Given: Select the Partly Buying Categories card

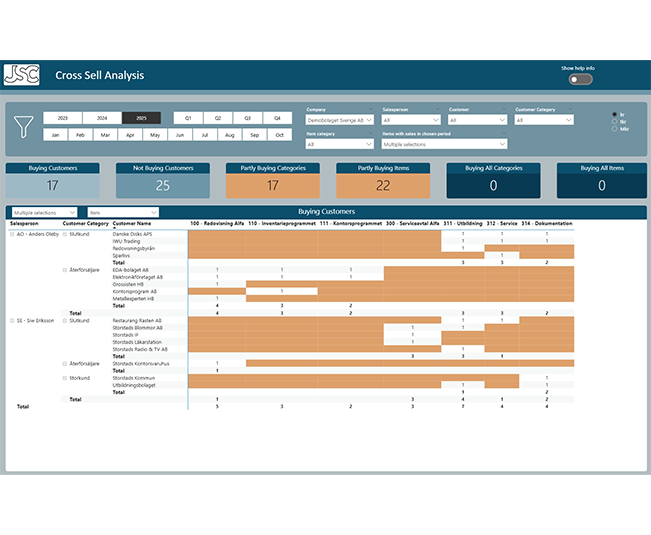Looking at the screenshot, I should click(x=273, y=180).
